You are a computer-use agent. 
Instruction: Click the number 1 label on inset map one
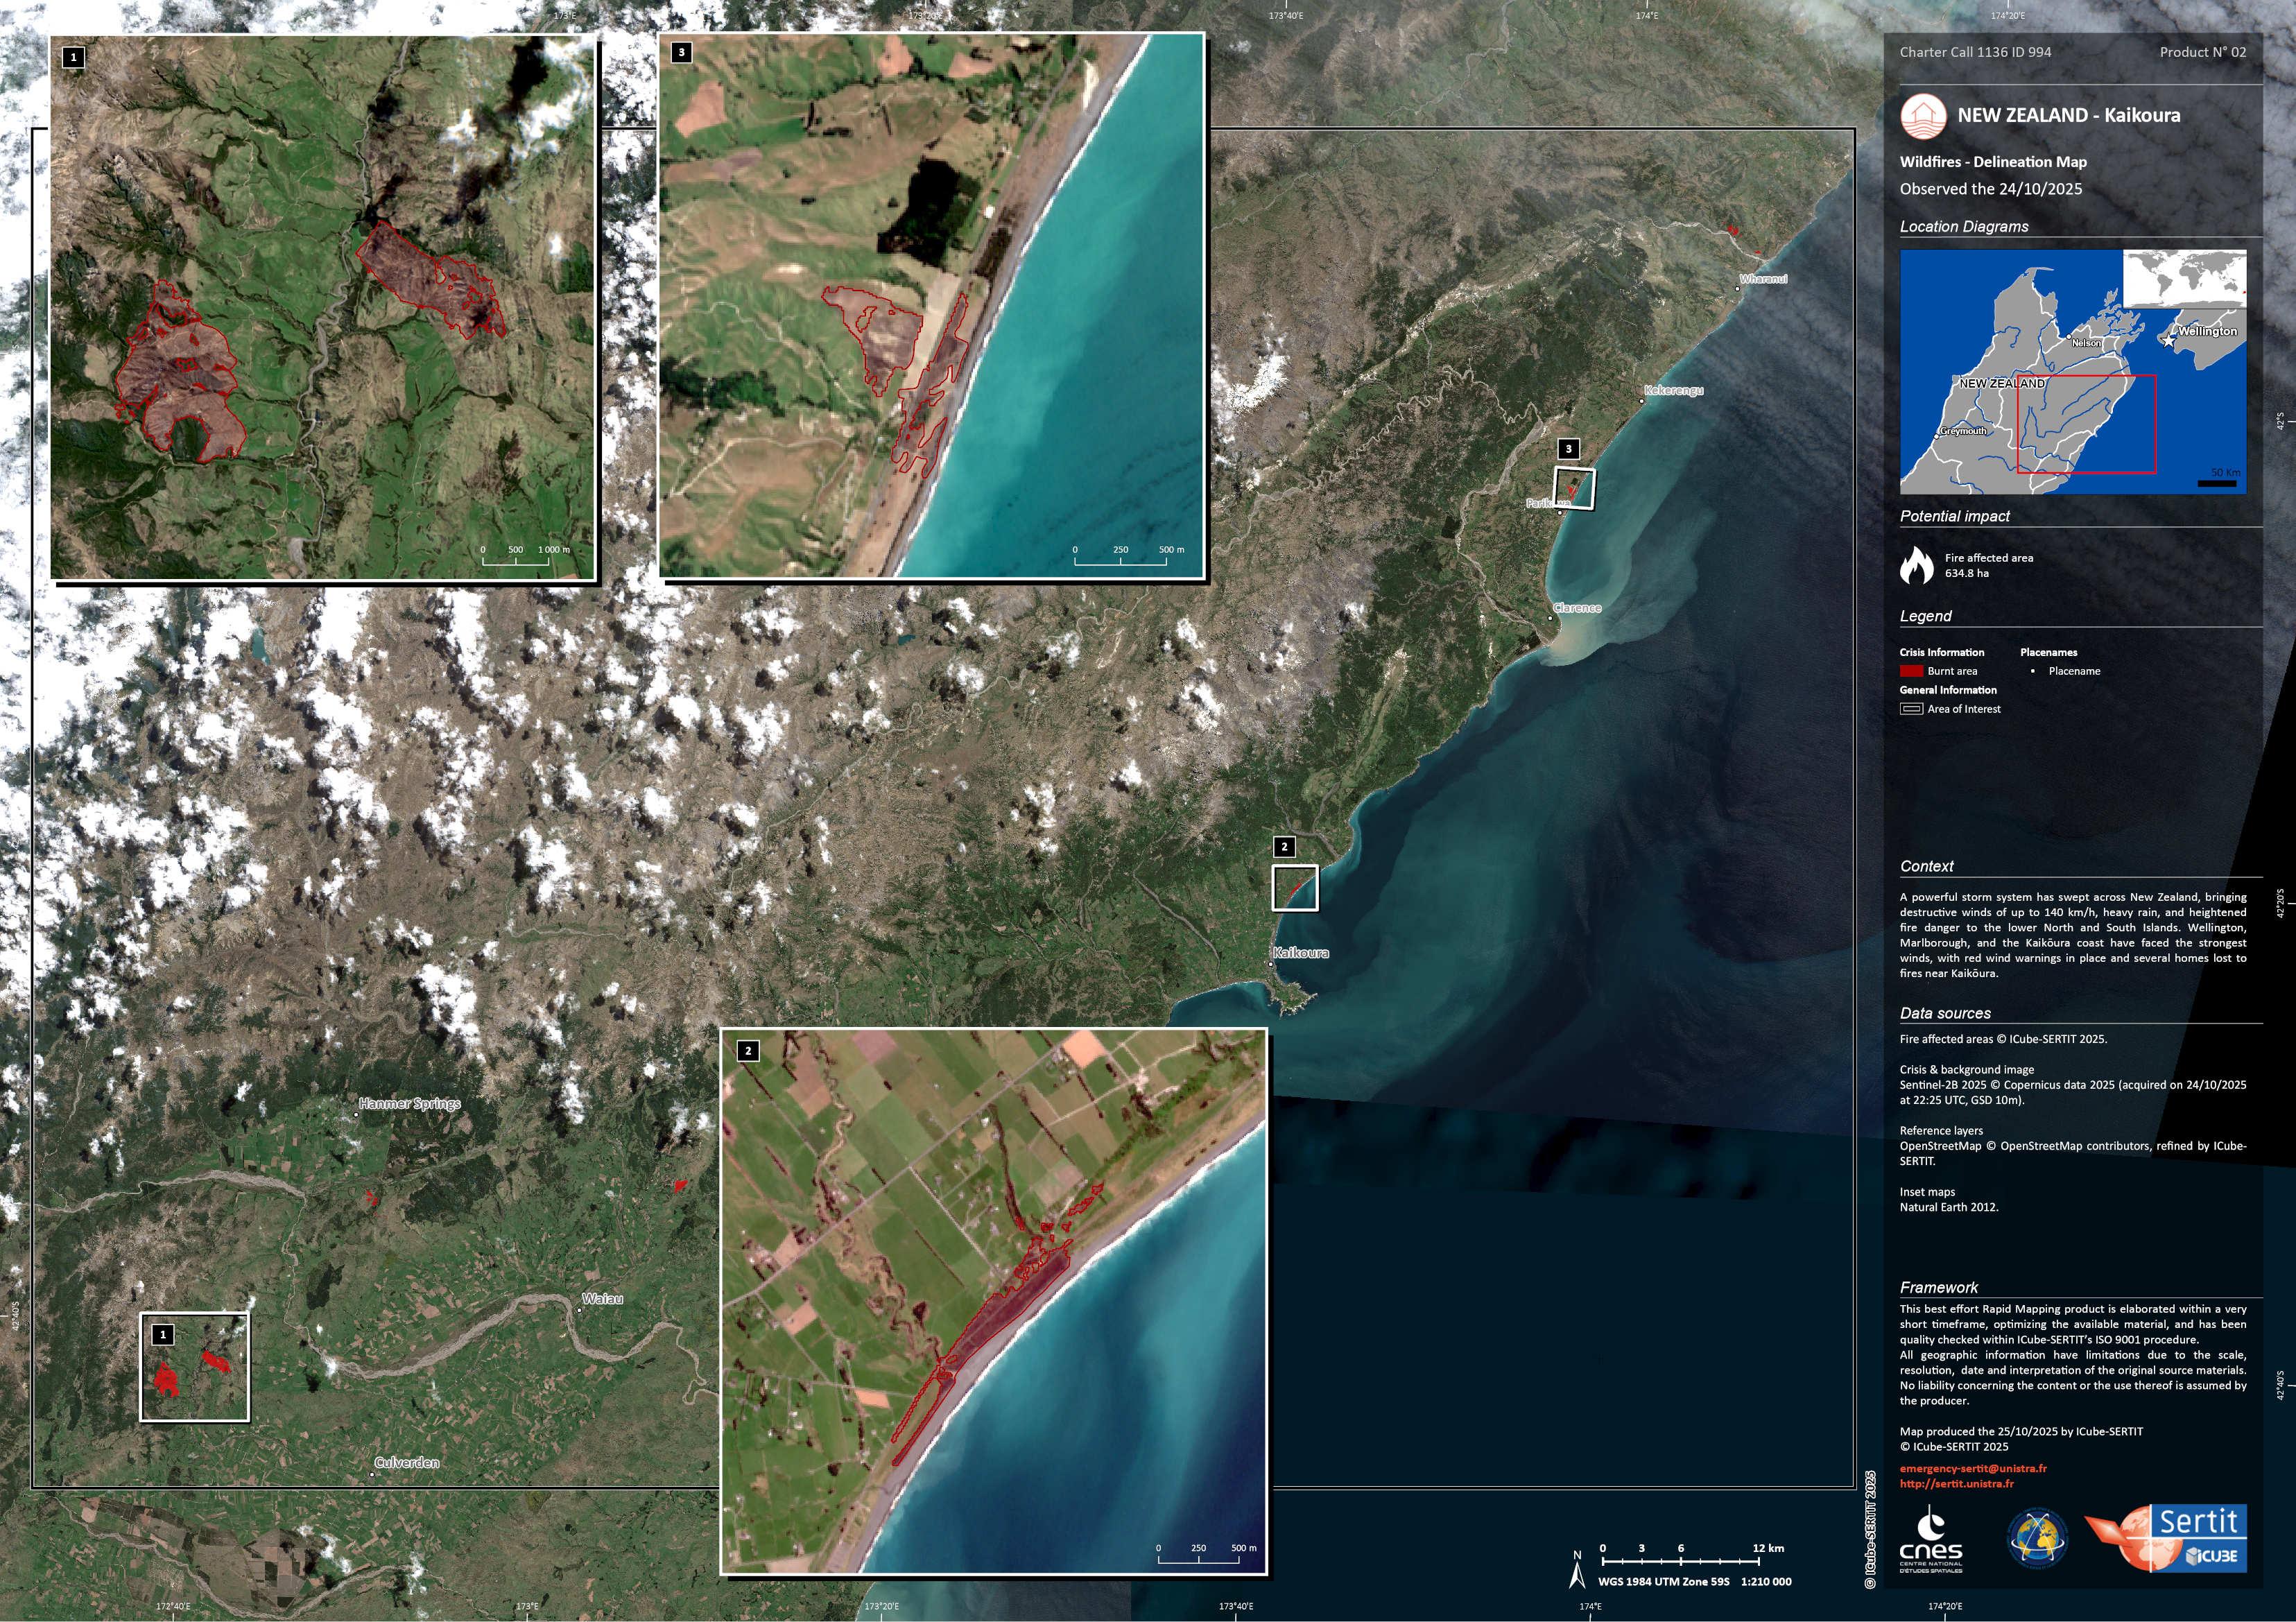coord(73,57)
